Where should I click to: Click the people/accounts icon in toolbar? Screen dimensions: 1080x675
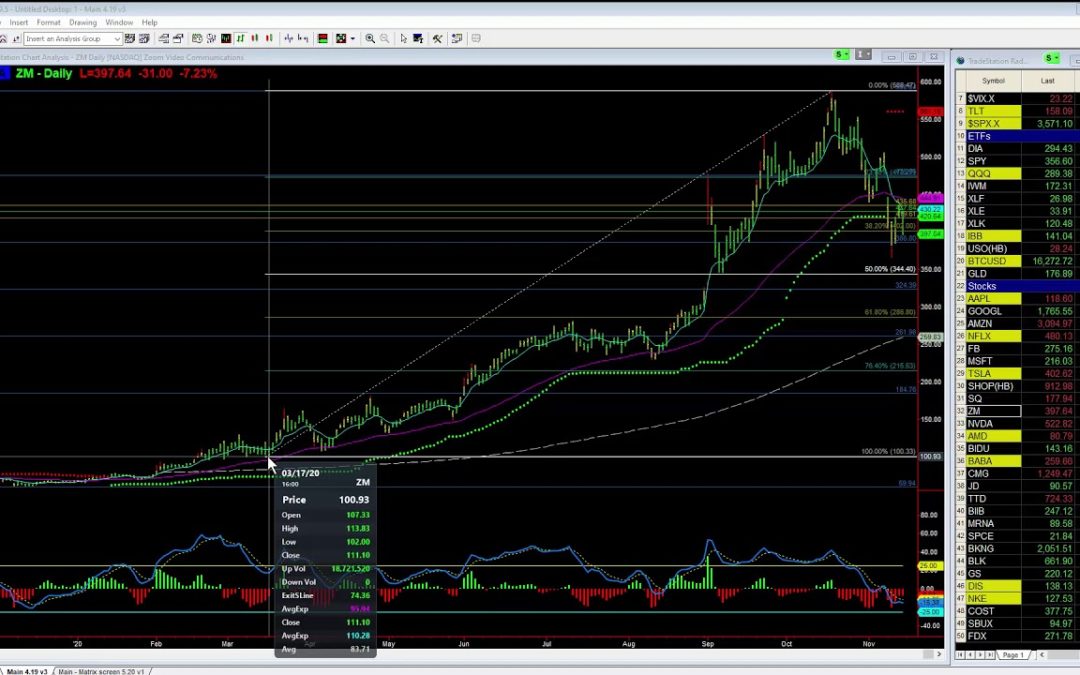point(211,39)
